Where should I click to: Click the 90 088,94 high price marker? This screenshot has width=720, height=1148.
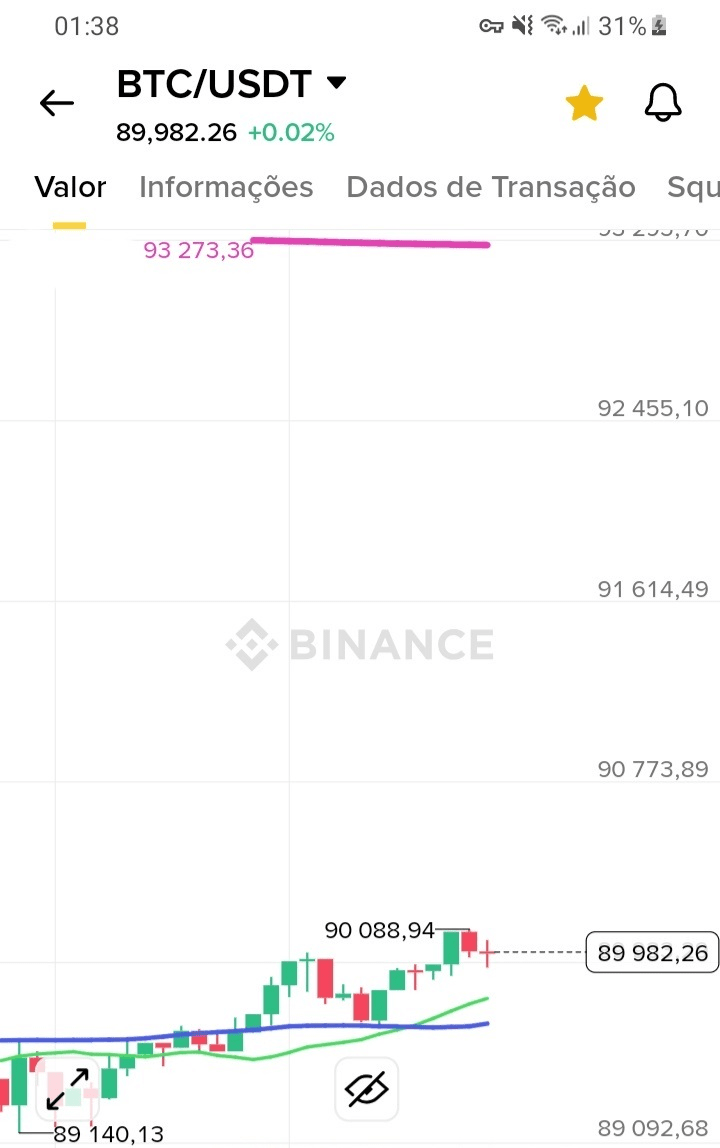(380, 930)
